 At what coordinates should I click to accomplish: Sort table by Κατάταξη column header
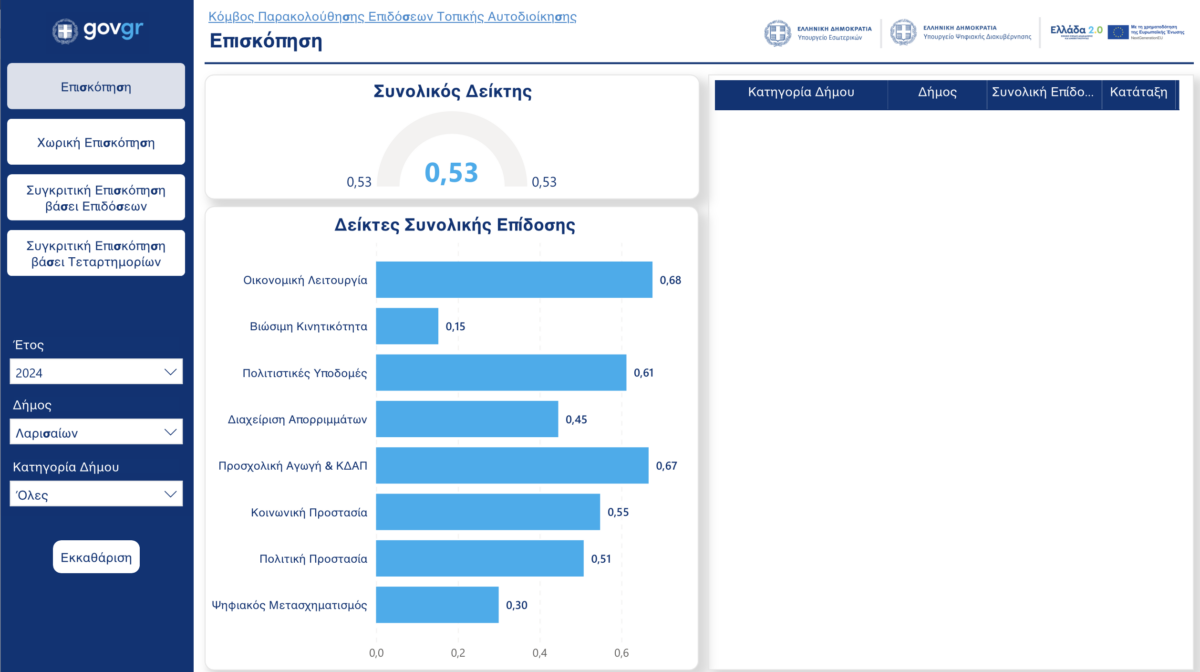pos(1138,92)
